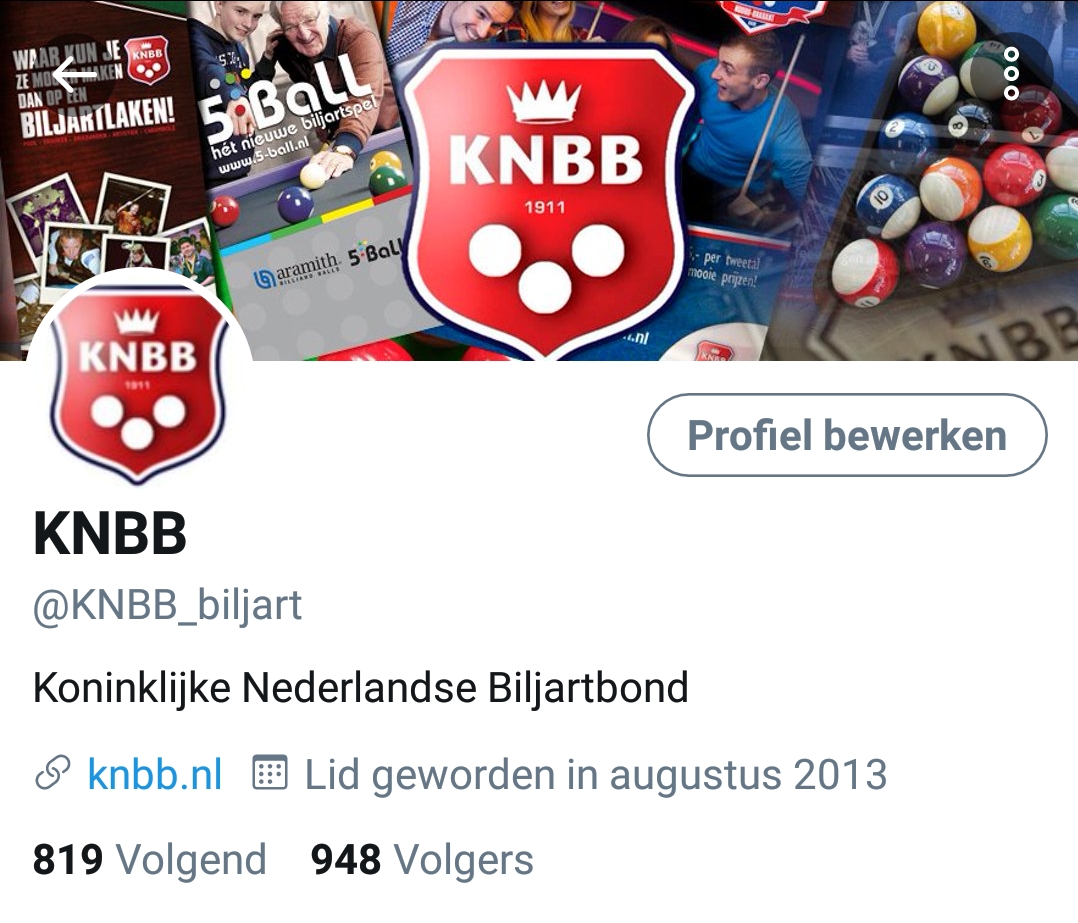Viewport: 1078px width, 923px height.
Task: Click the calendar icon beside join date
Action: (x=270, y=772)
